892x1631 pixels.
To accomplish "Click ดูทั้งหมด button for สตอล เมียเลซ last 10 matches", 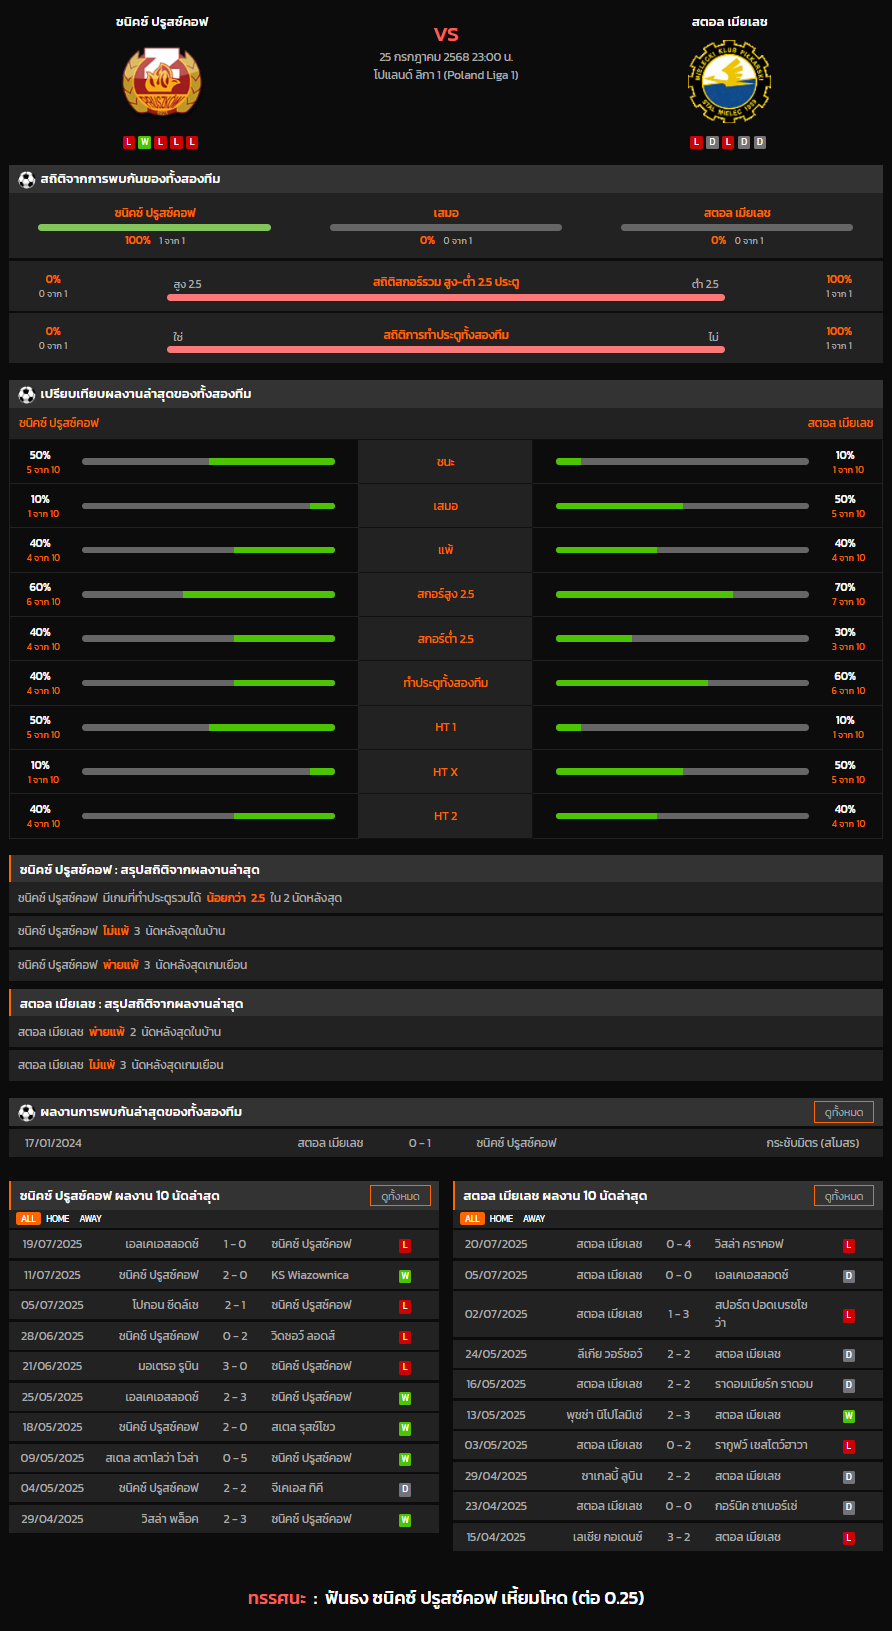I will pyautogui.click(x=844, y=1196).
